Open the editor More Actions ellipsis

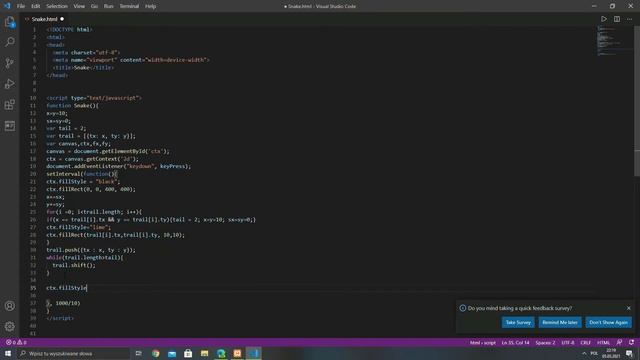click(x=629, y=19)
